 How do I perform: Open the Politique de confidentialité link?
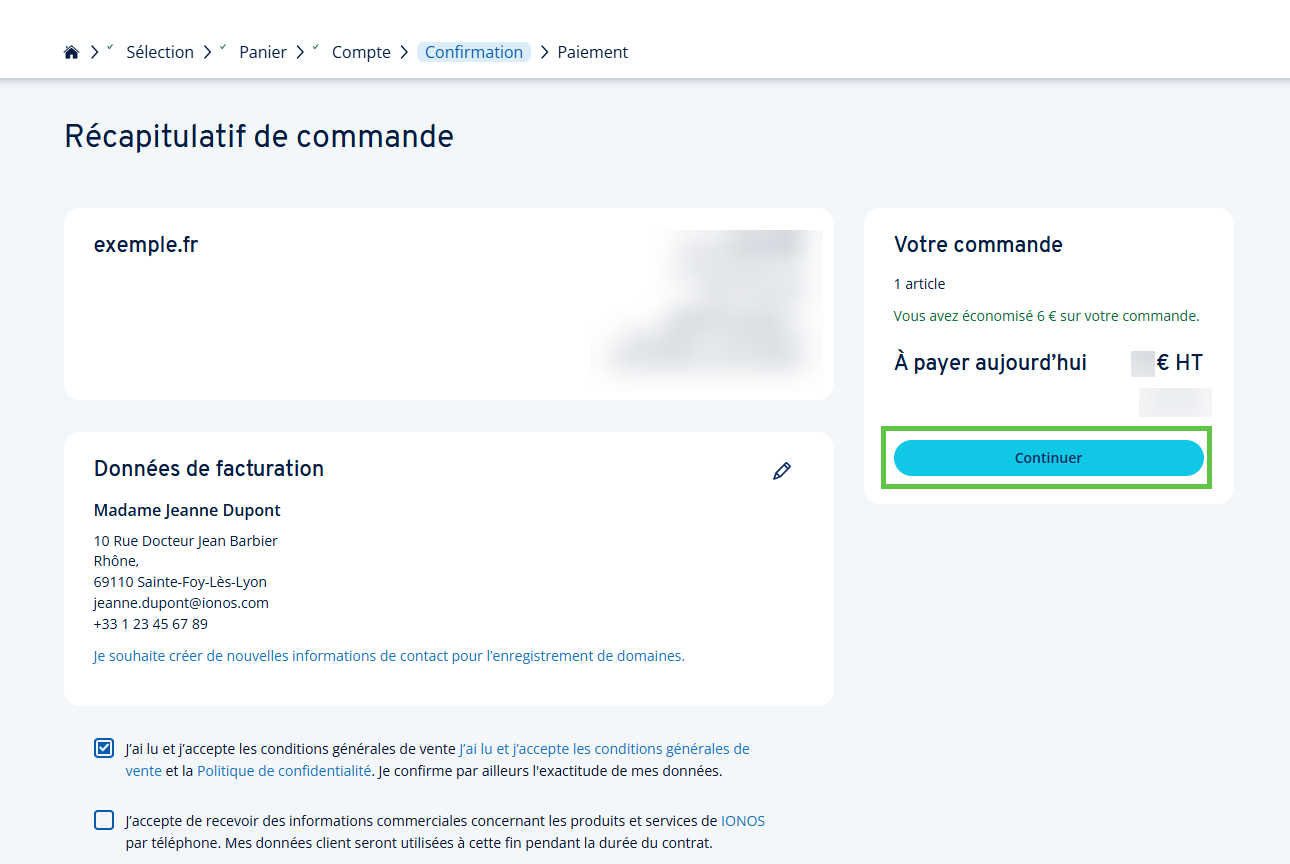284,771
